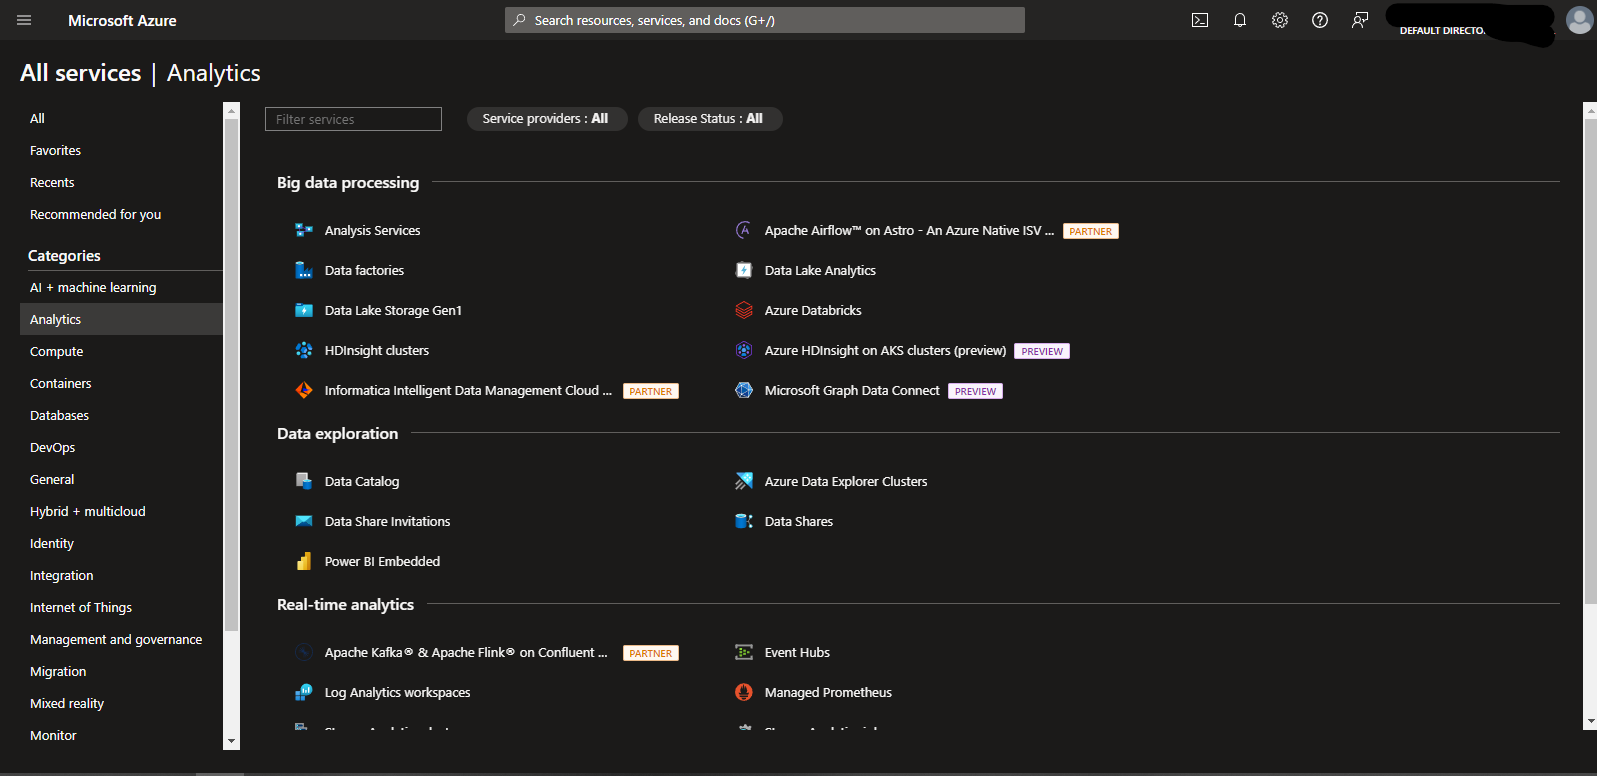The height and width of the screenshot is (776, 1597).
Task: Open Recents in the sidebar
Action: pos(52,182)
